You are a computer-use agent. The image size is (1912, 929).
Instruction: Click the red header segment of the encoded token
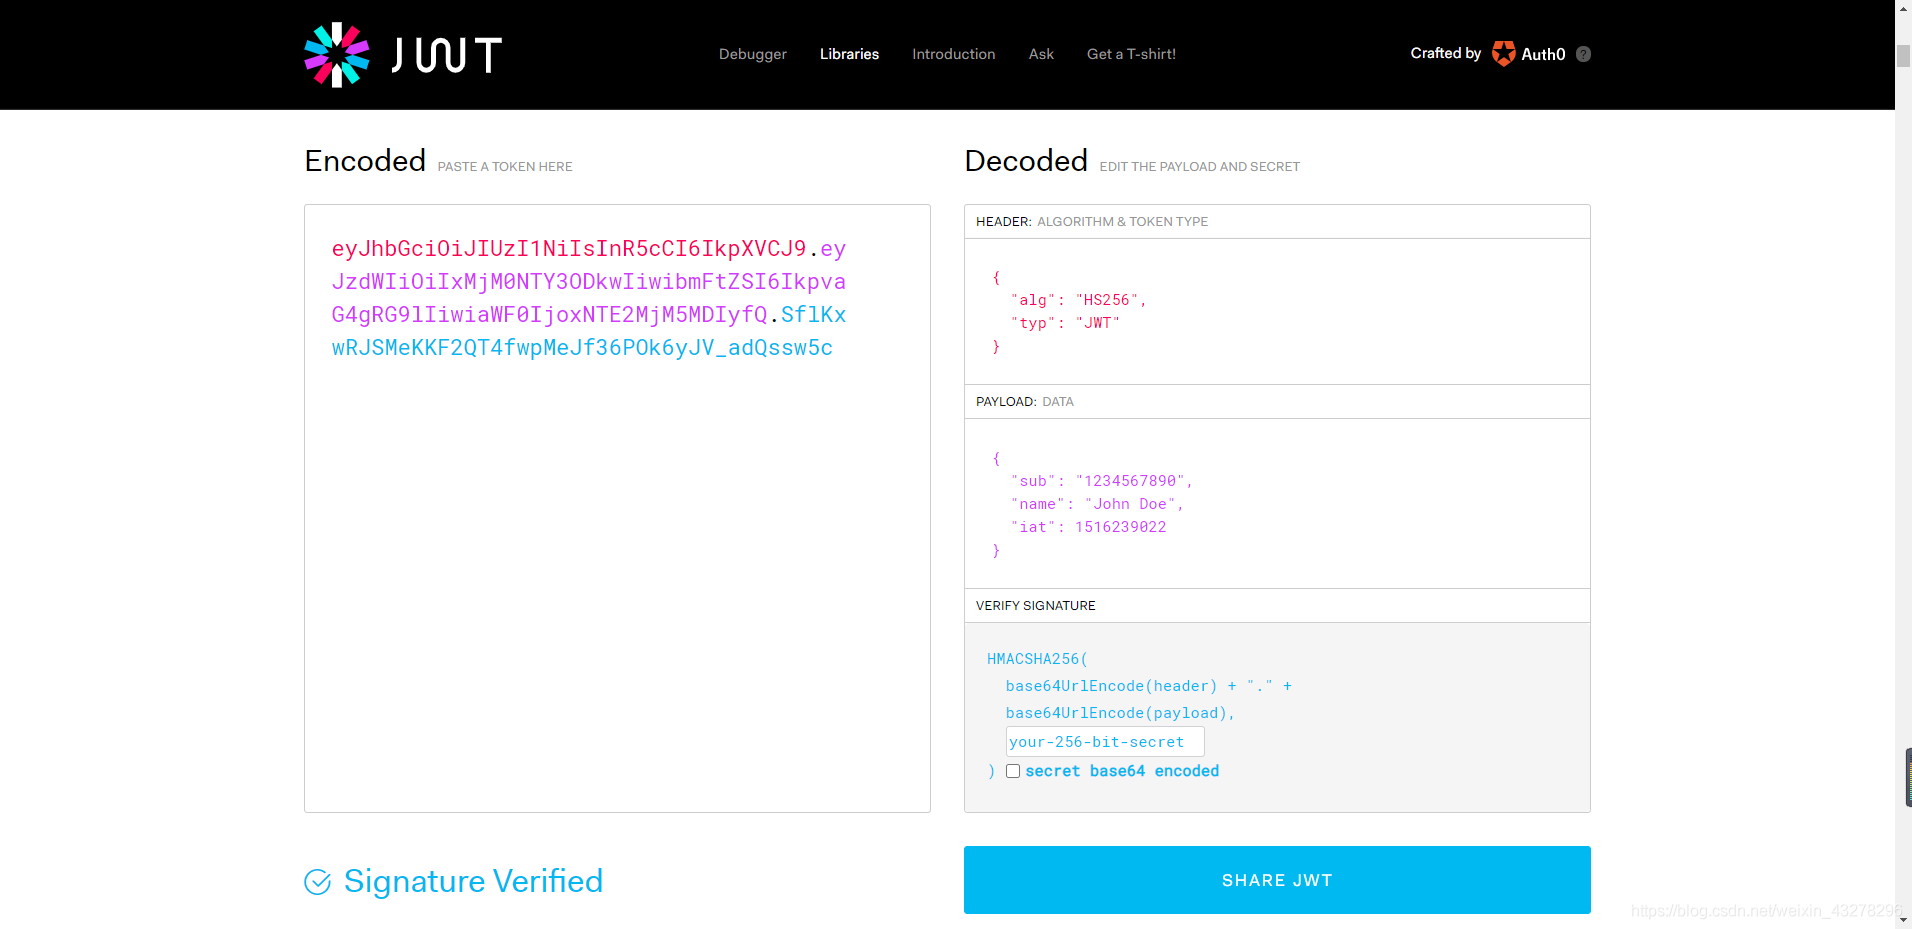(x=569, y=249)
